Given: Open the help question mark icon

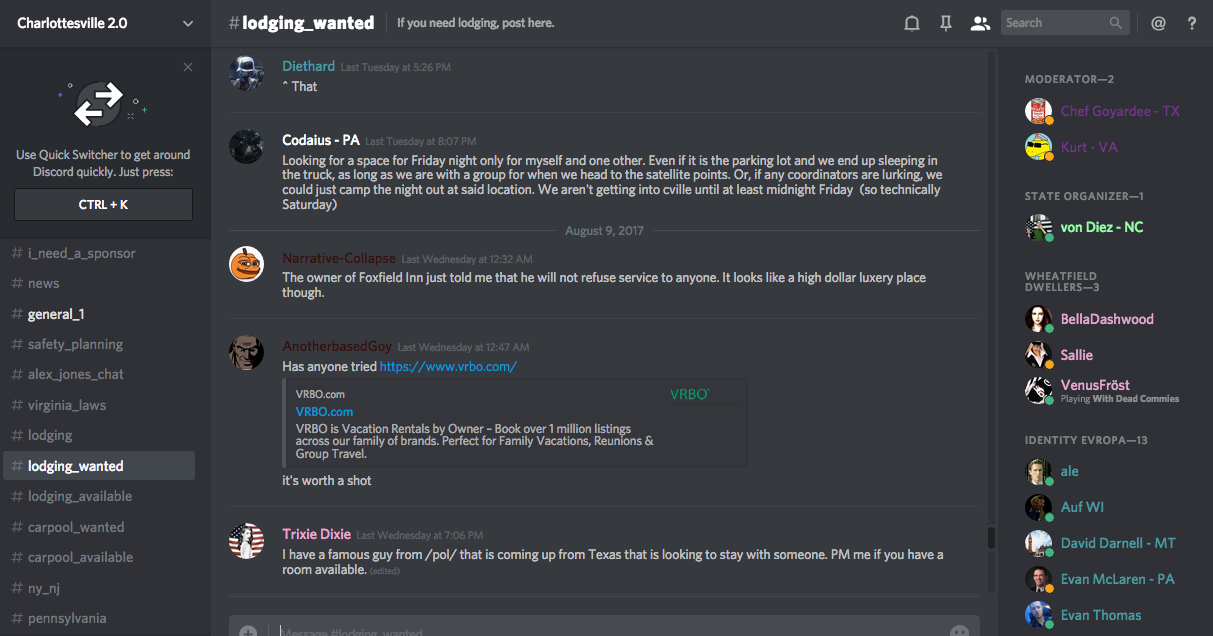Looking at the screenshot, I should point(1192,23).
